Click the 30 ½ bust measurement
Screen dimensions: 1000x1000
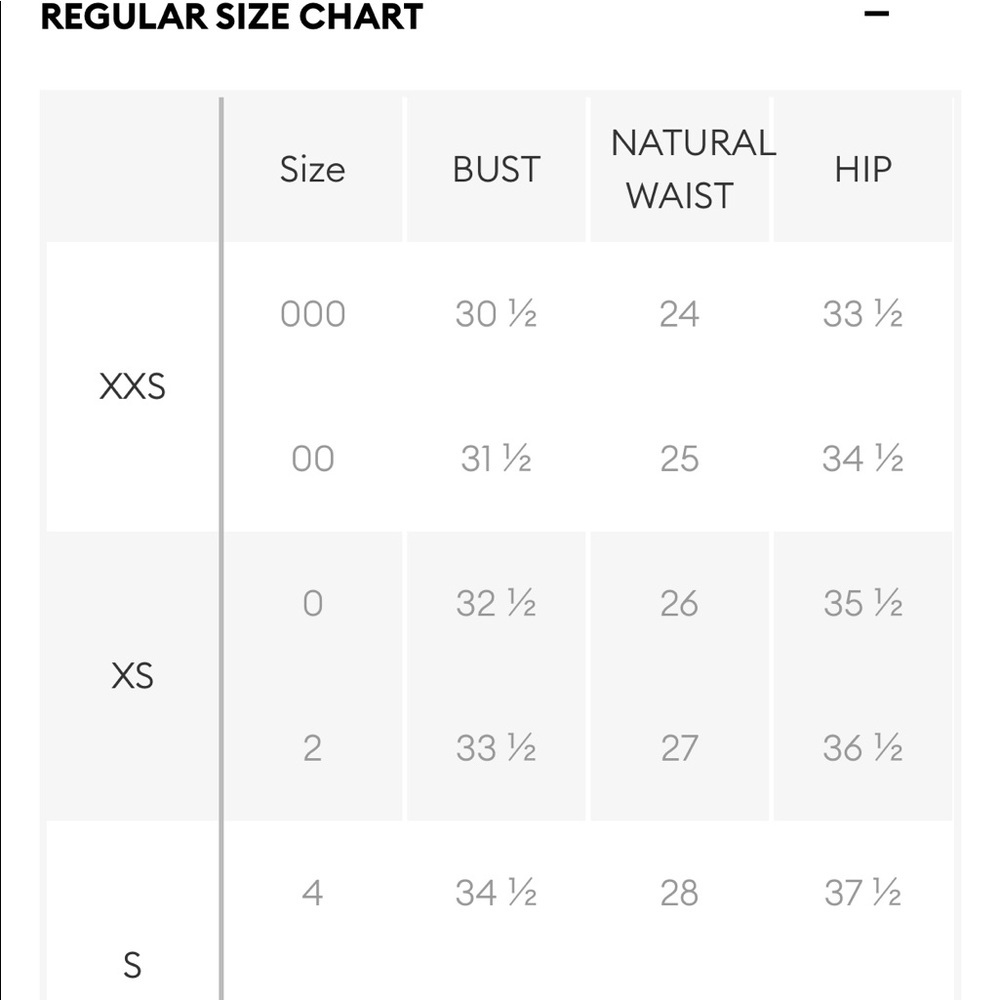point(496,314)
